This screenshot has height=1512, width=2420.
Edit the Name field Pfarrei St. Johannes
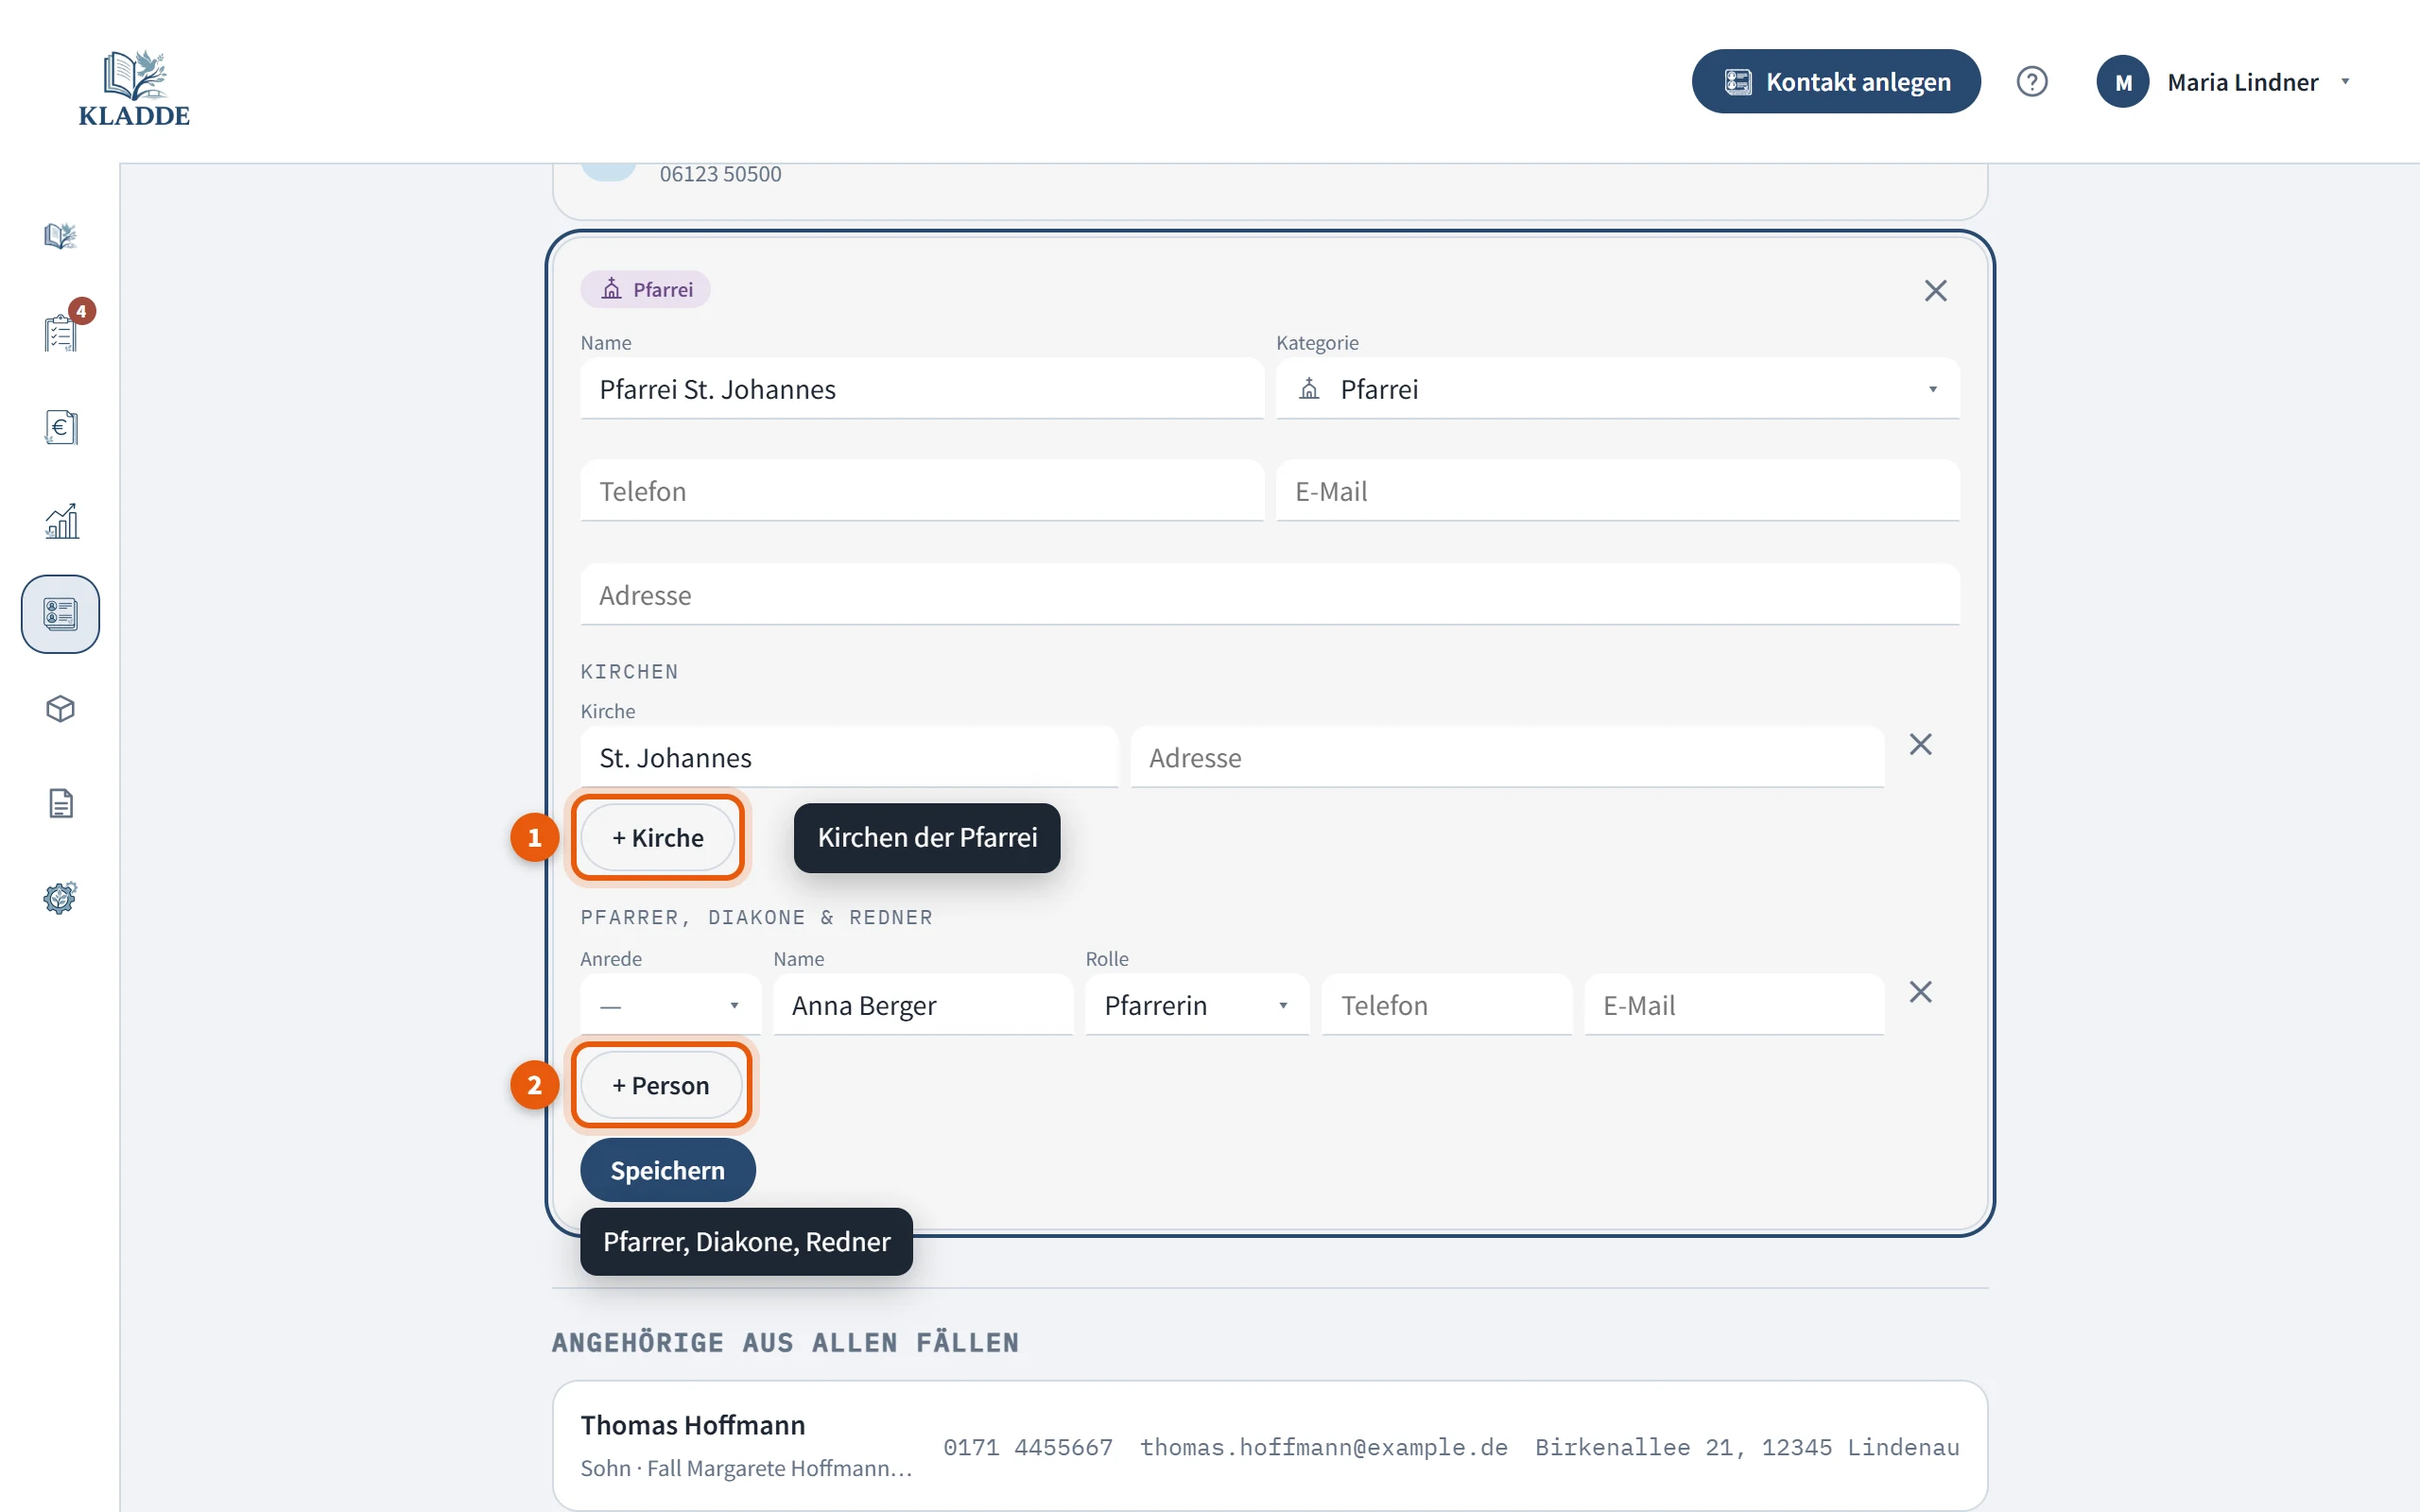click(x=921, y=389)
